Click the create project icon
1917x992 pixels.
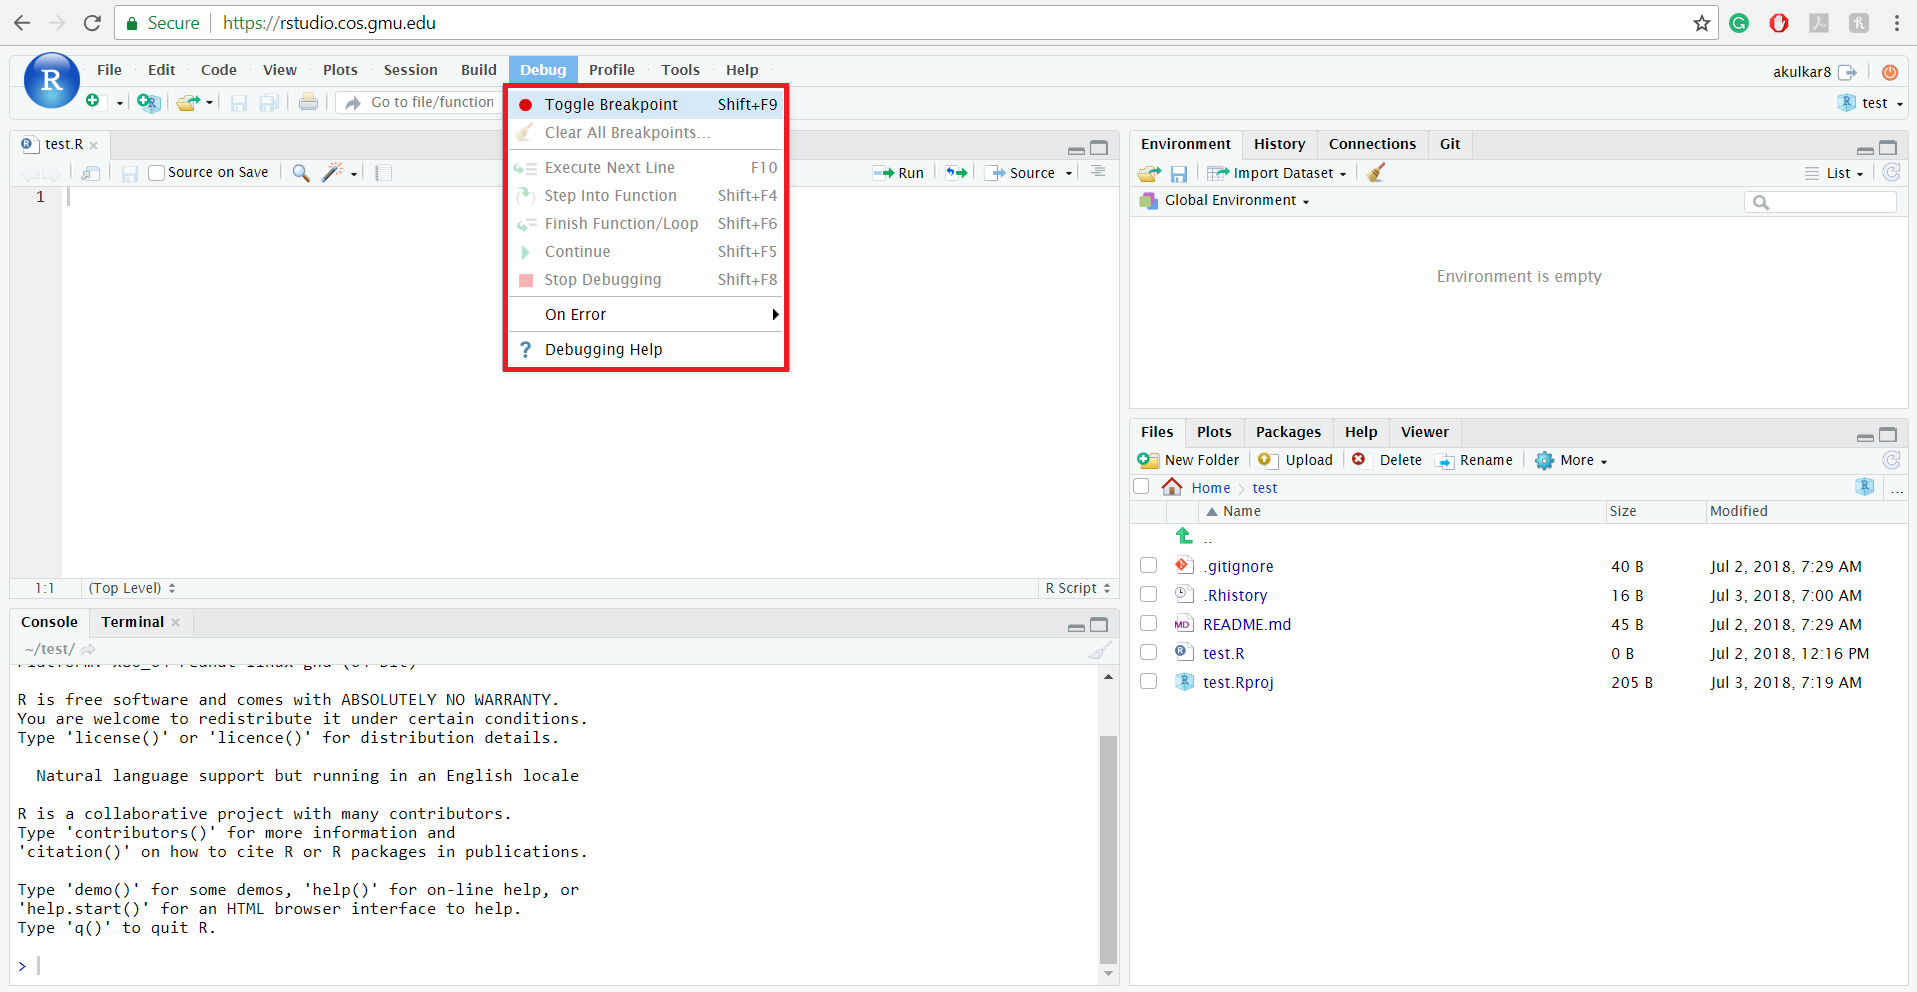[148, 102]
